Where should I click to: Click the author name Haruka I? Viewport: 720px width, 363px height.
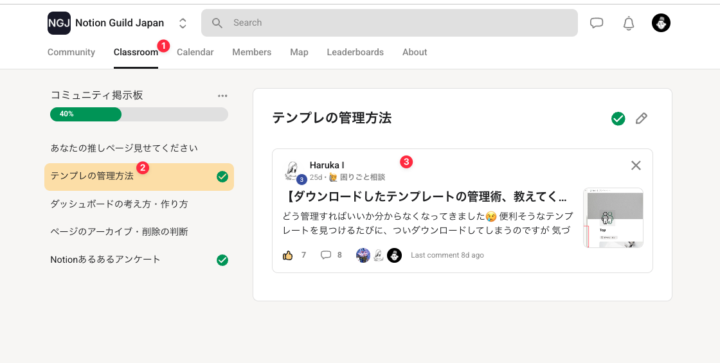[x=327, y=165]
